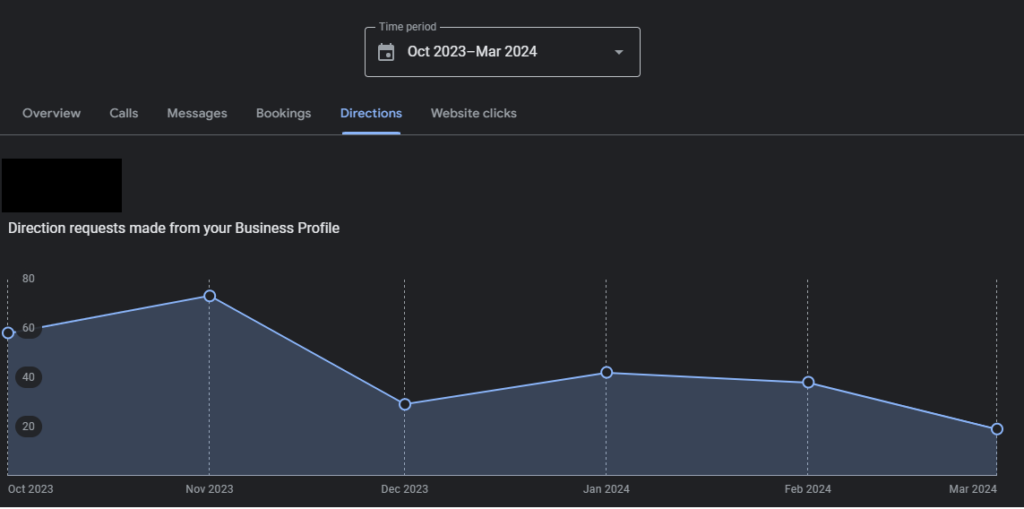Select the Oct 2023–Mar 2024 time period field
Screen dimensions: 1024x509
coord(502,52)
